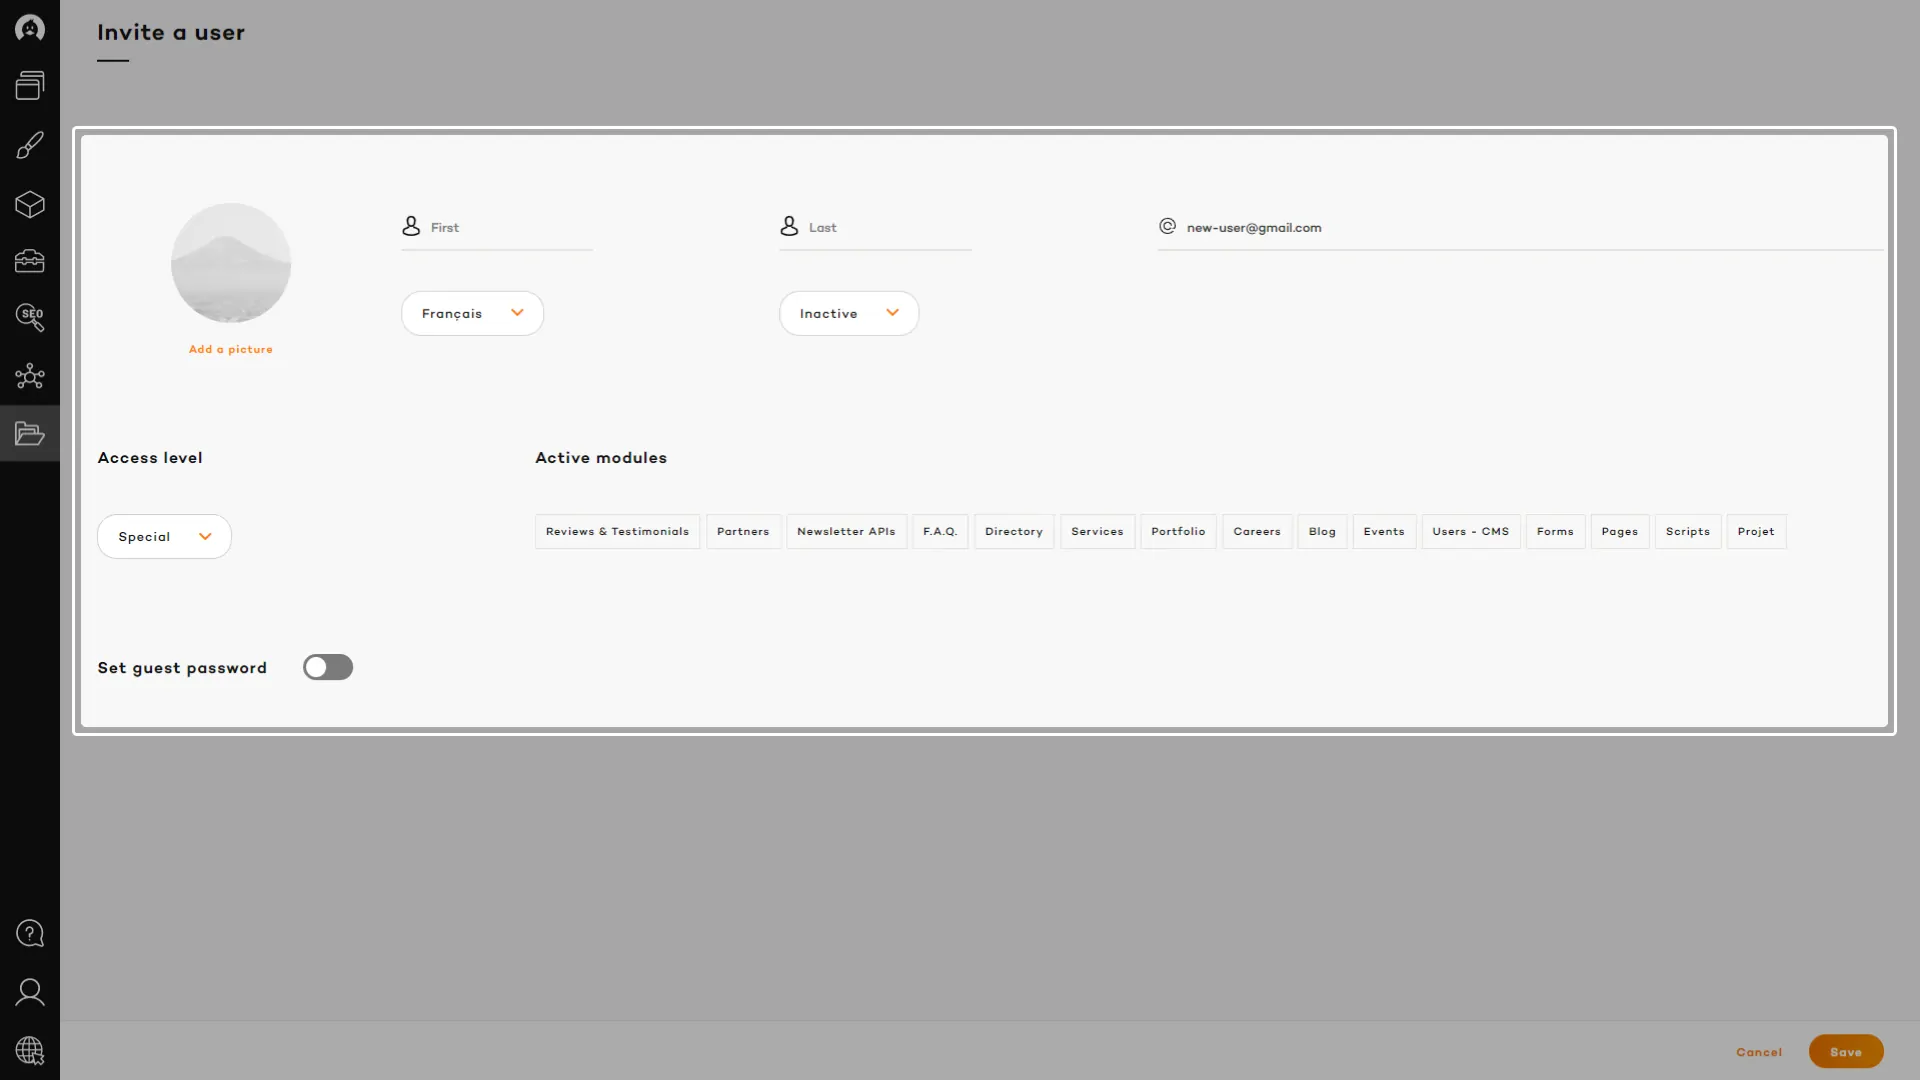Click the briefcase icon in sidebar
Image resolution: width=1920 pixels, height=1080 pixels.
coord(30,261)
